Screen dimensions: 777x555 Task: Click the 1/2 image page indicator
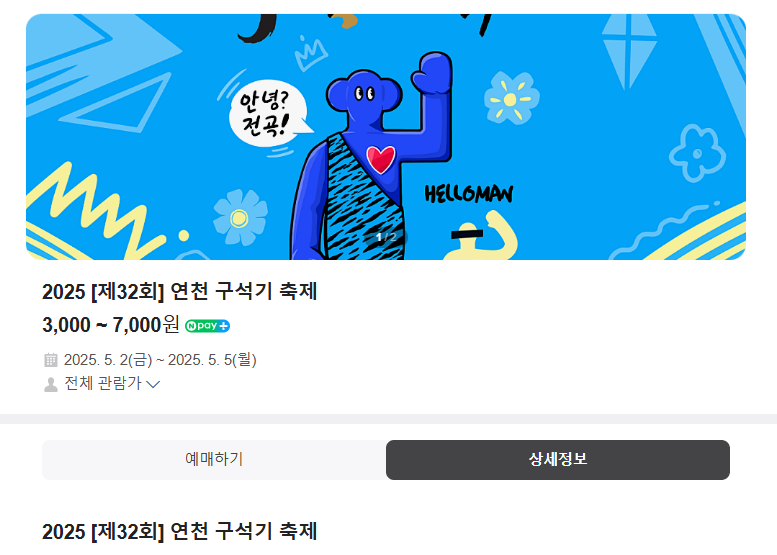point(386,237)
